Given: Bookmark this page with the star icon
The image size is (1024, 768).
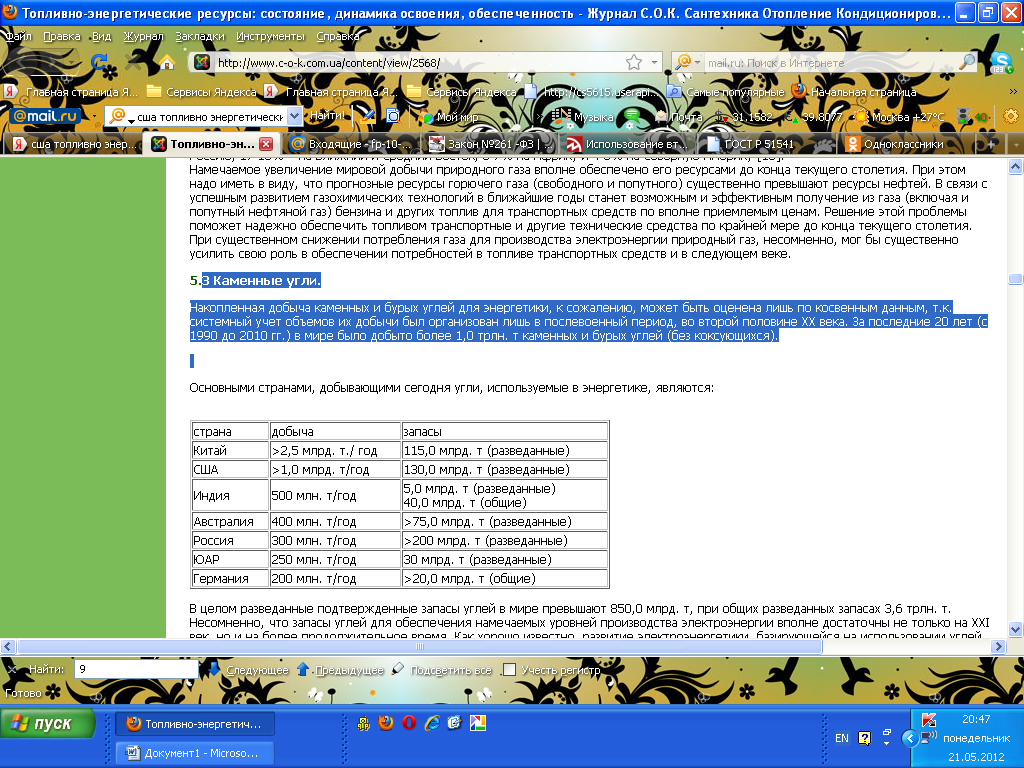Looking at the screenshot, I should [x=633, y=63].
